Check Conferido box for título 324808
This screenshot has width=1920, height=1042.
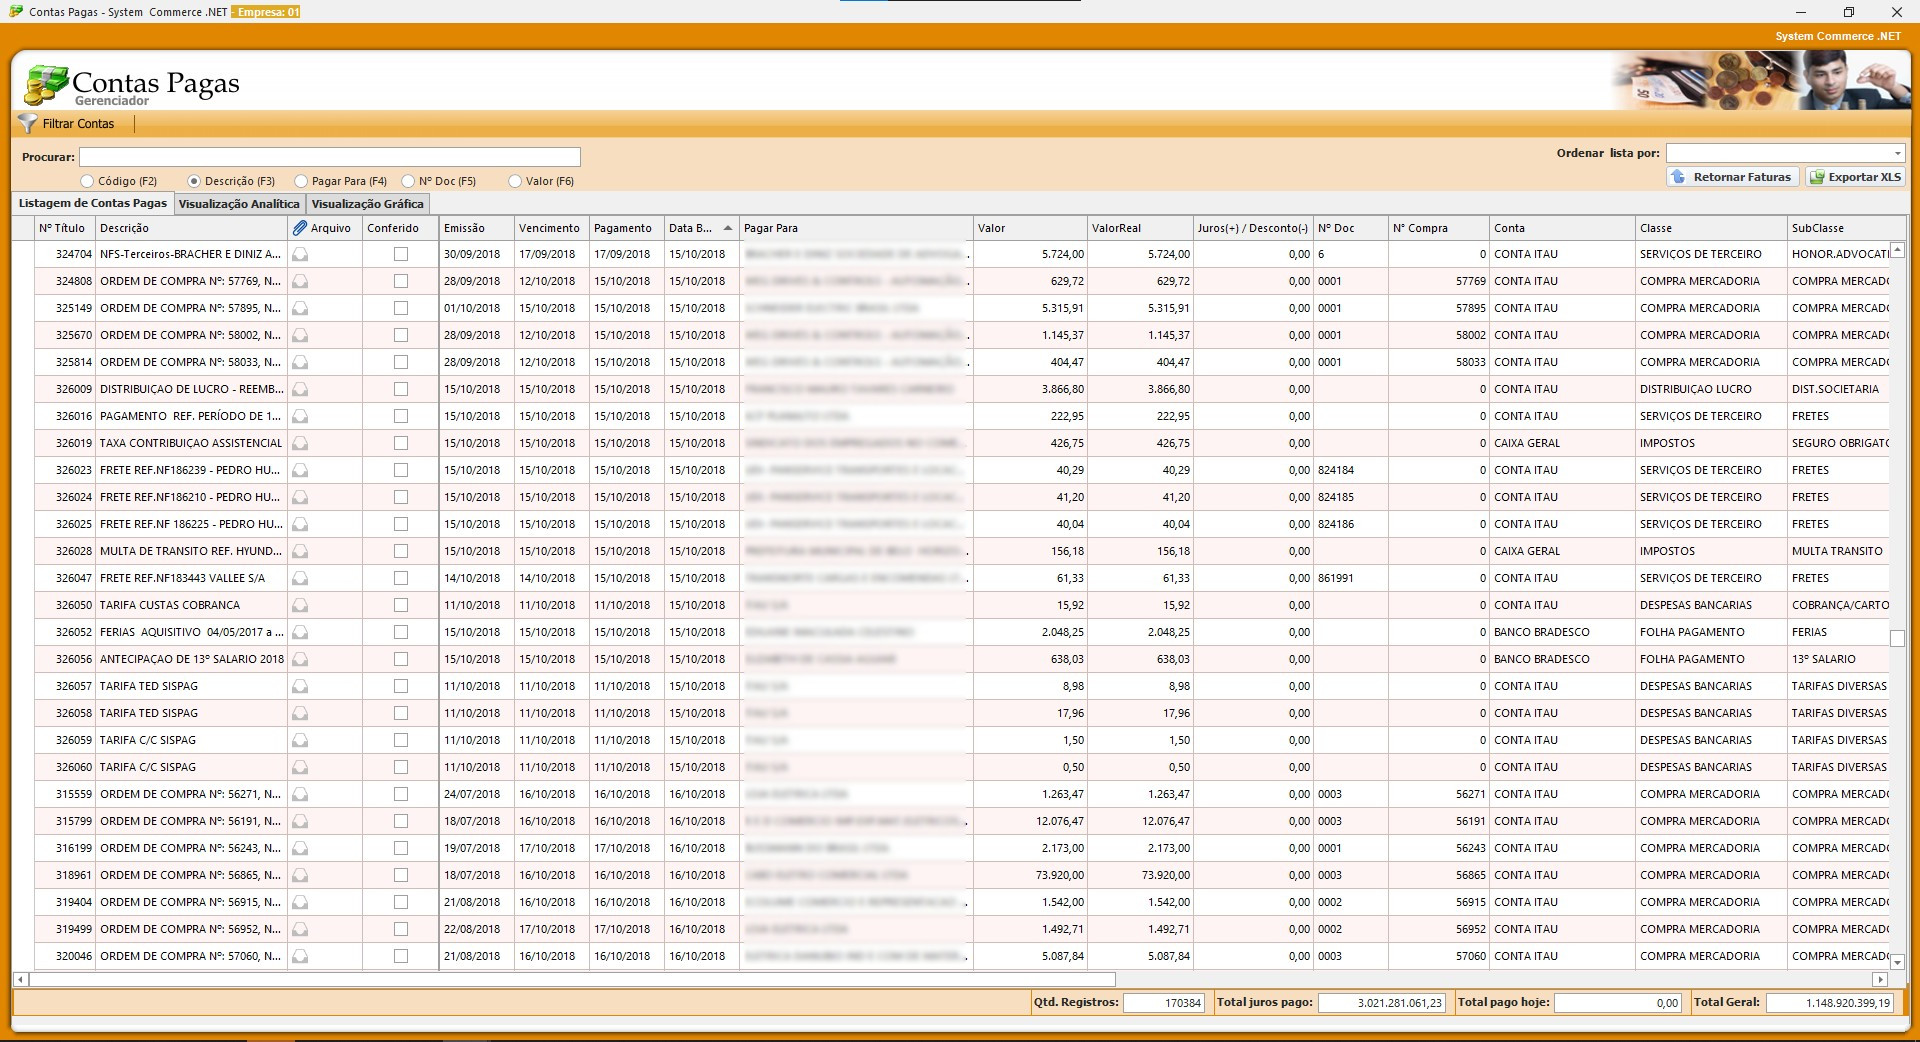pos(401,281)
